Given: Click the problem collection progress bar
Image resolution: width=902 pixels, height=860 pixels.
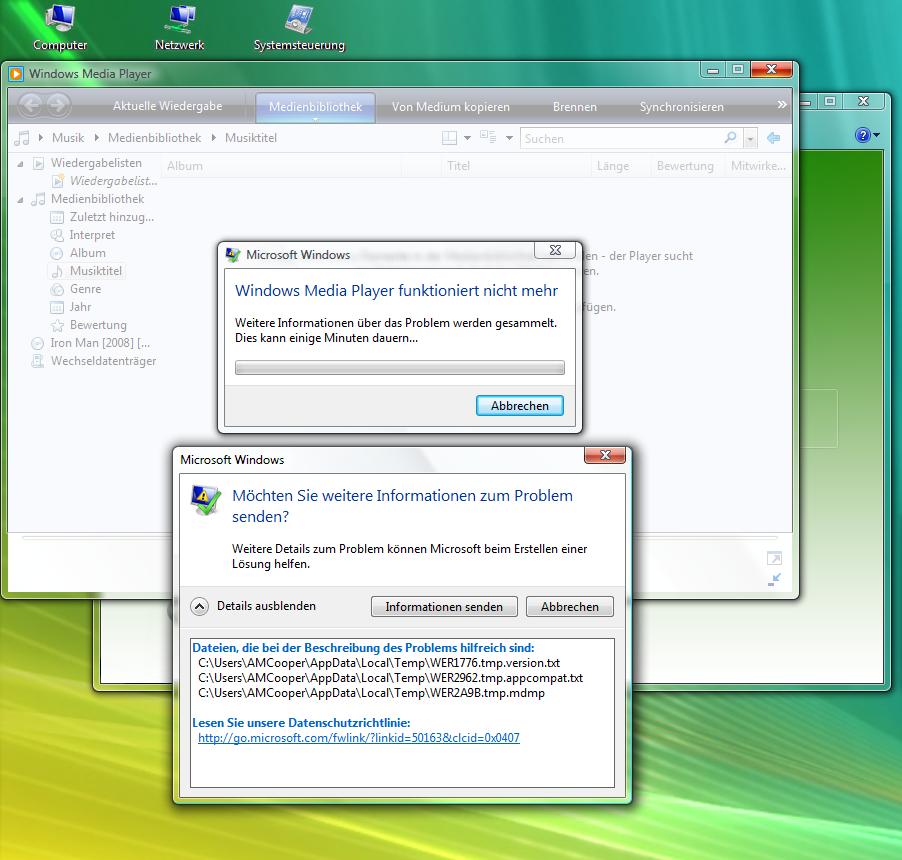Looking at the screenshot, I should pos(400,368).
